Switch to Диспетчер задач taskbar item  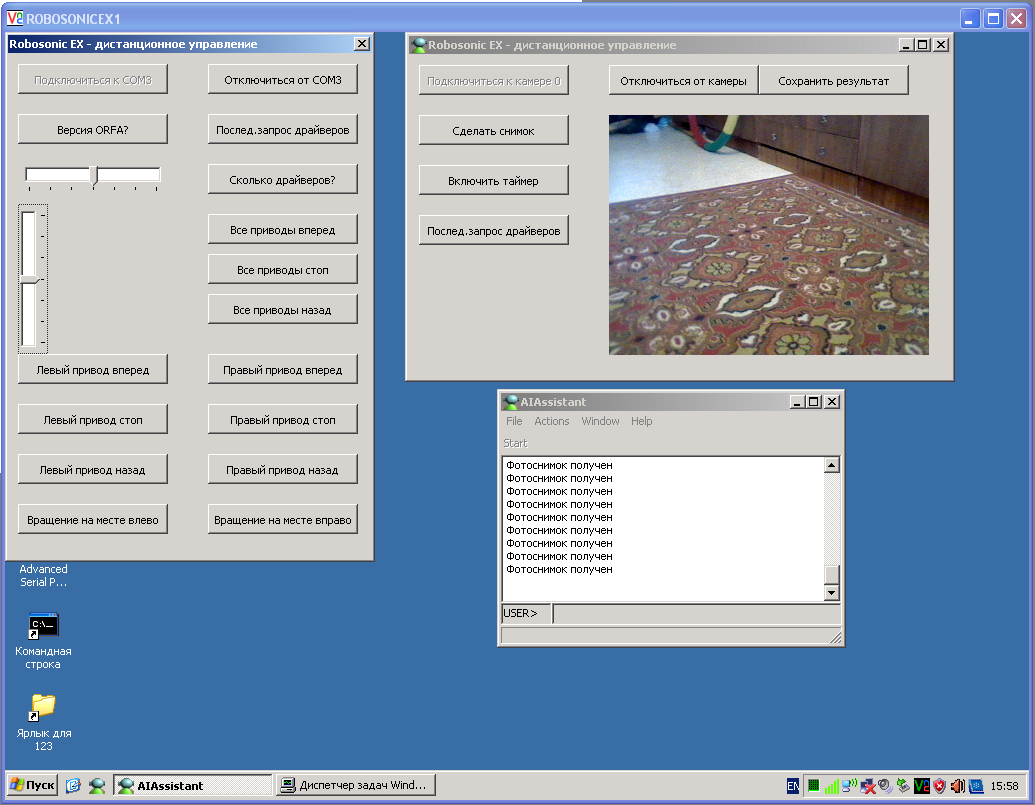point(356,786)
